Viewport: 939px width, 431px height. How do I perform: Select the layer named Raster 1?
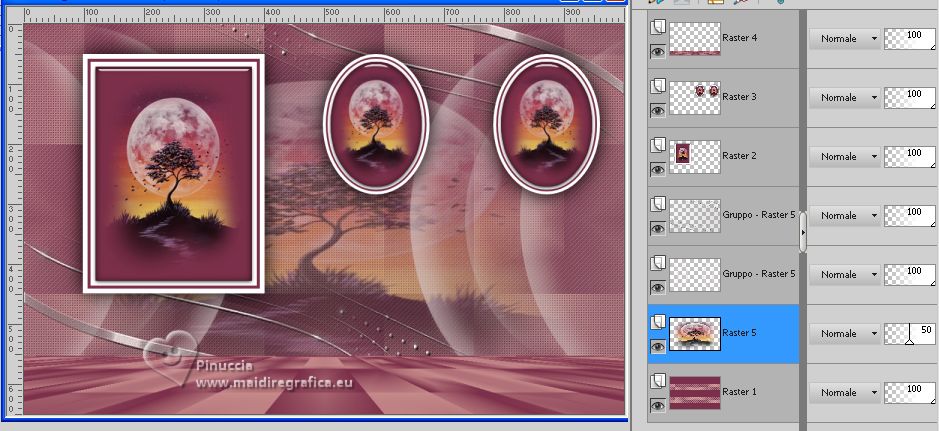(740, 391)
